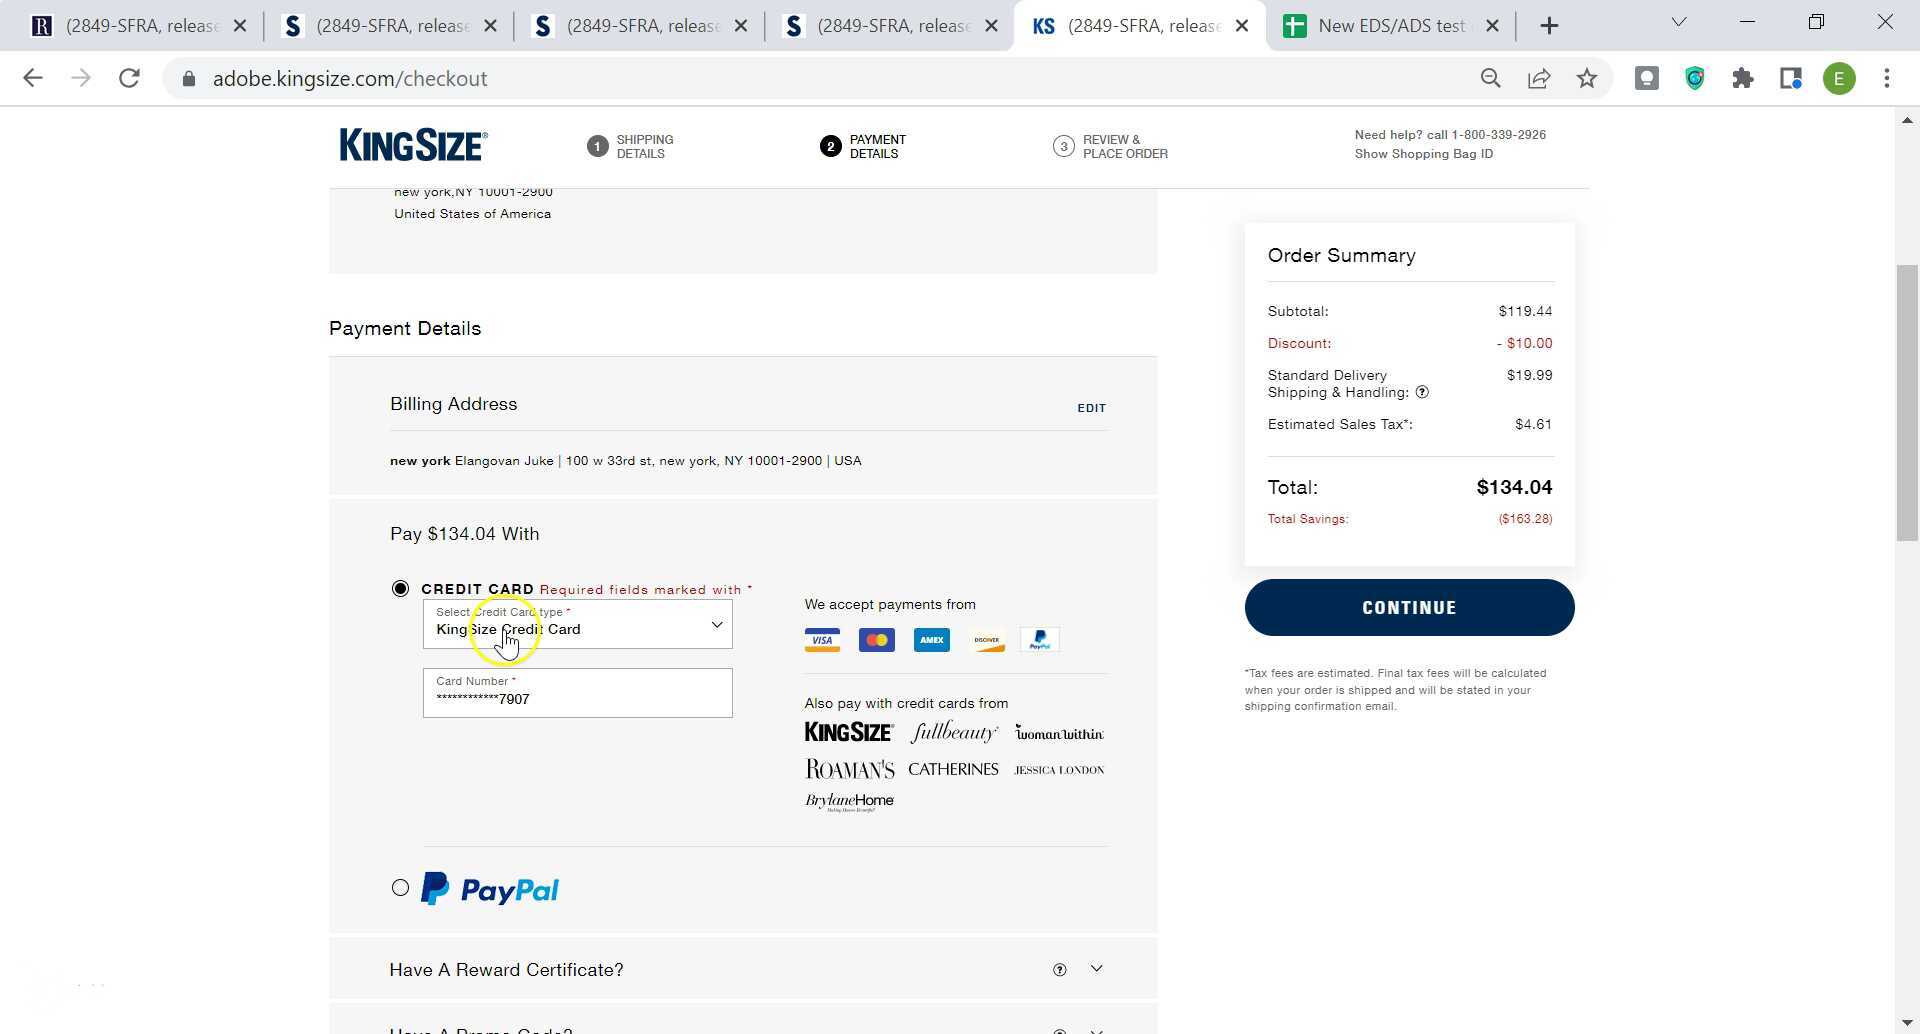The width and height of the screenshot is (1920, 1034).
Task: Click Show Shopping Bag ID link
Action: pyautogui.click(x=1424, y=154)
